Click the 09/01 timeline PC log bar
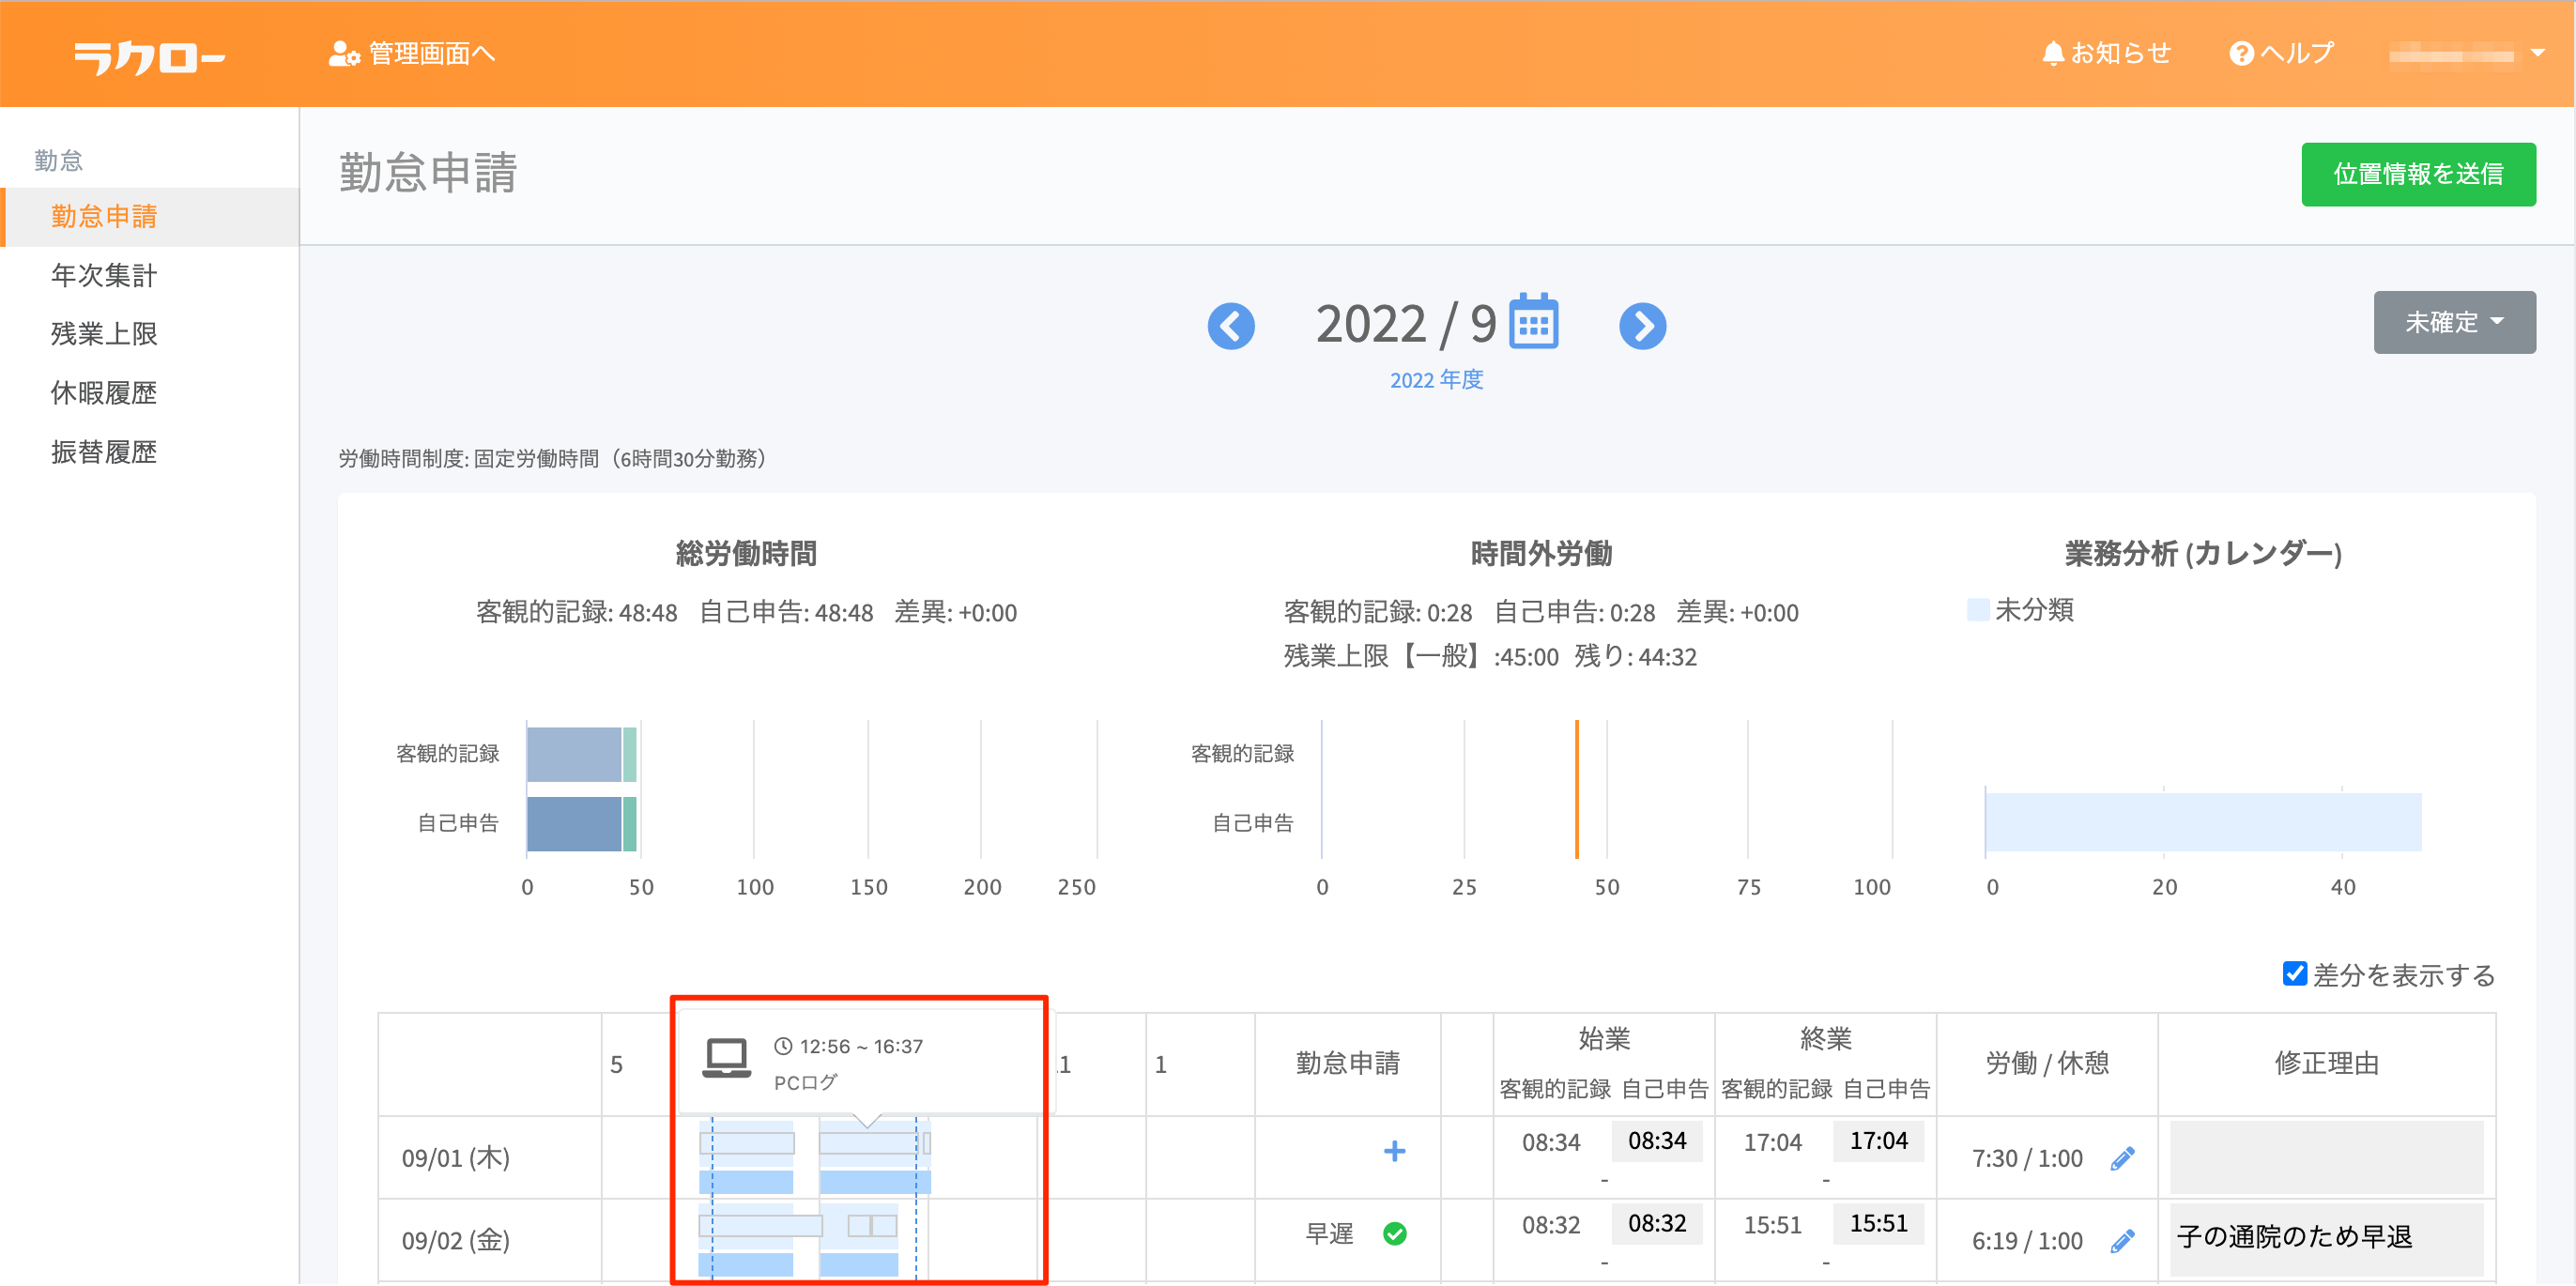Viewport: 2576px width, 1286px height. click(868, 1143)
